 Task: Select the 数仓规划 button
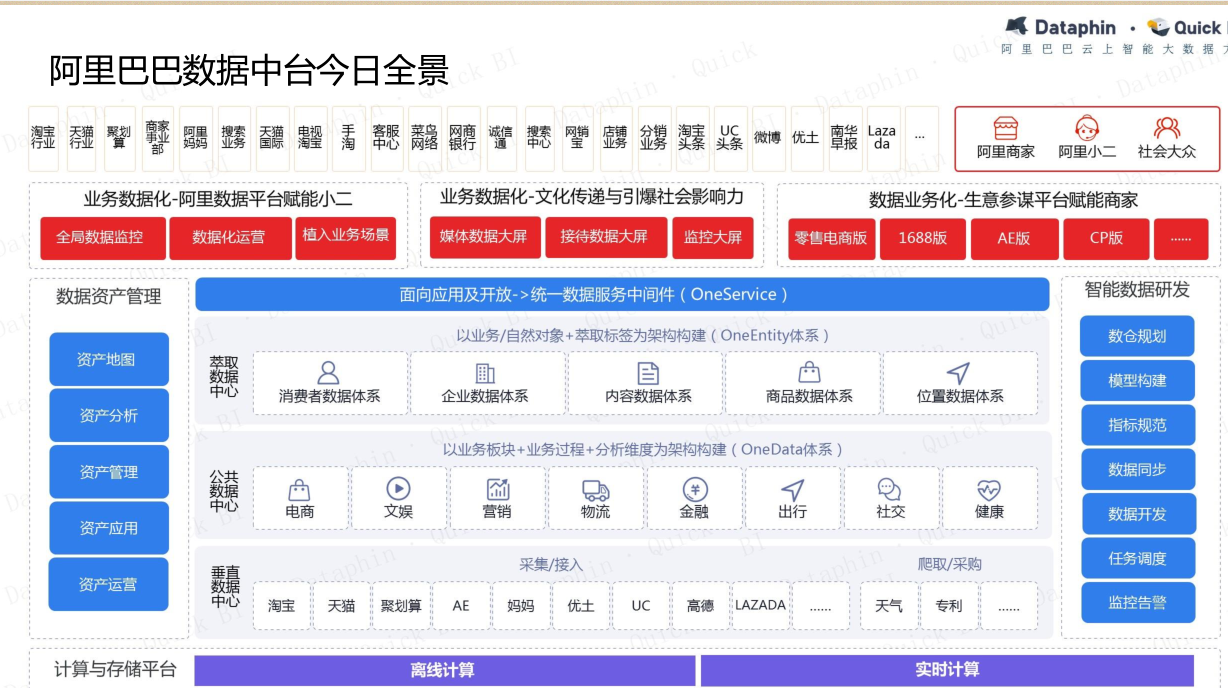(1137, 336)
